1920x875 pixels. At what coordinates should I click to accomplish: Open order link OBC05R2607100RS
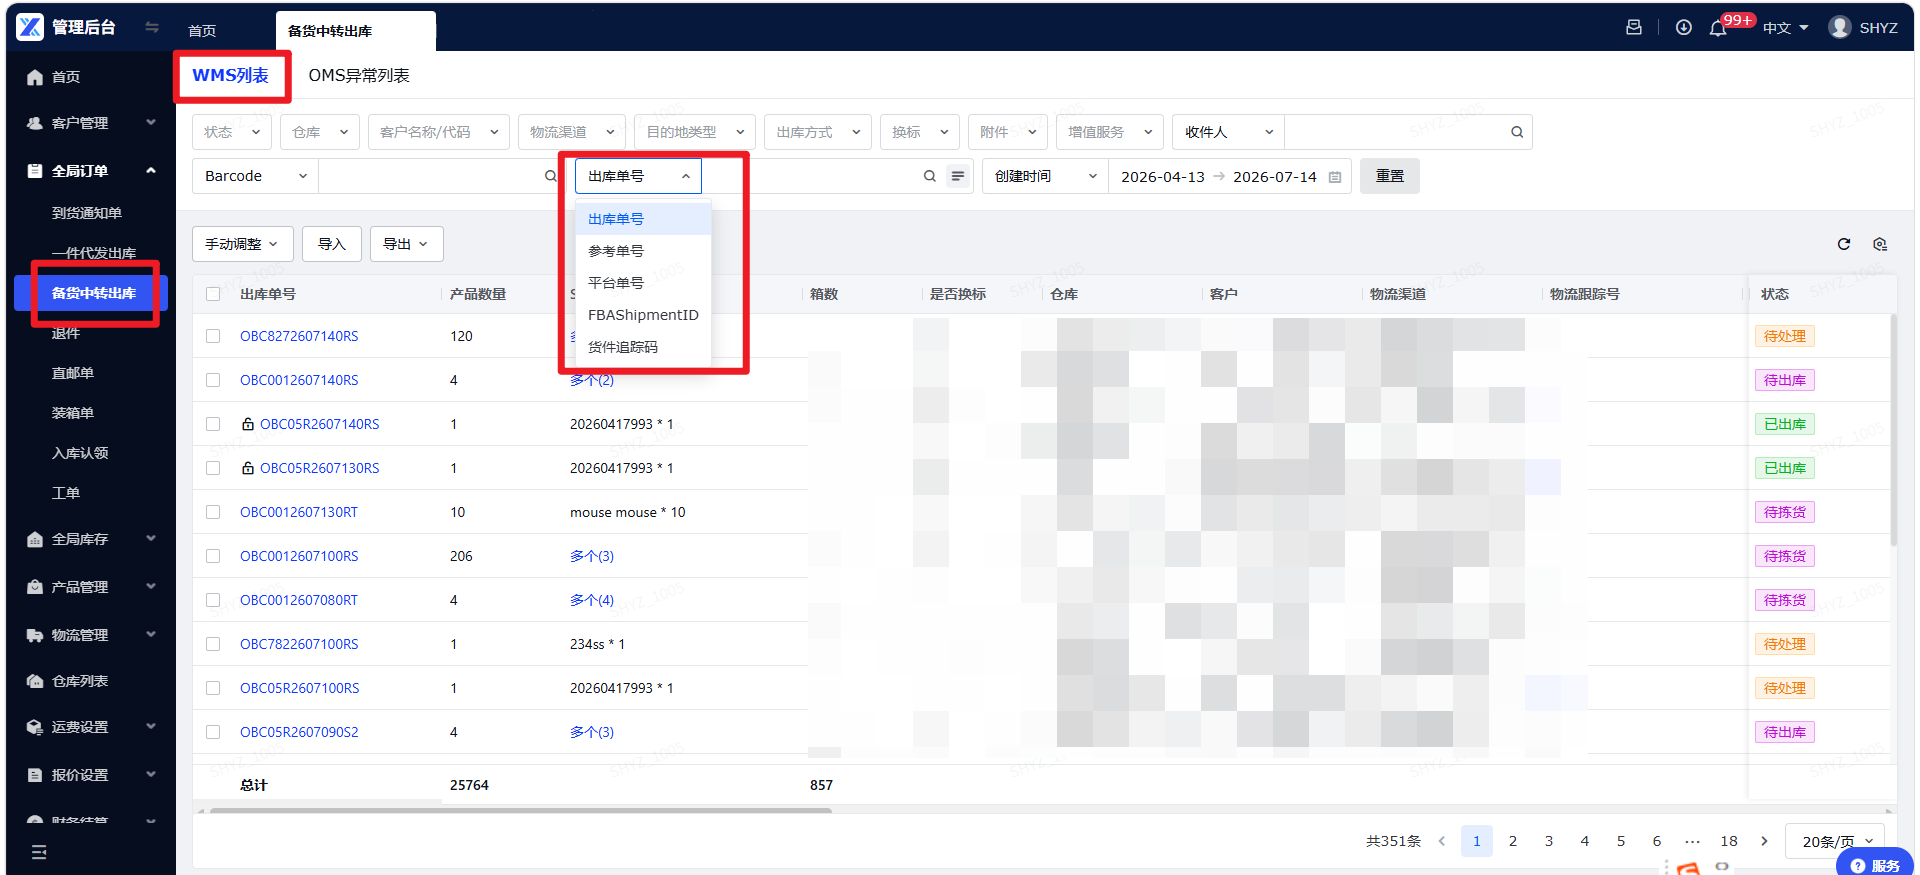pyautogui.click(x=299, y=688)
